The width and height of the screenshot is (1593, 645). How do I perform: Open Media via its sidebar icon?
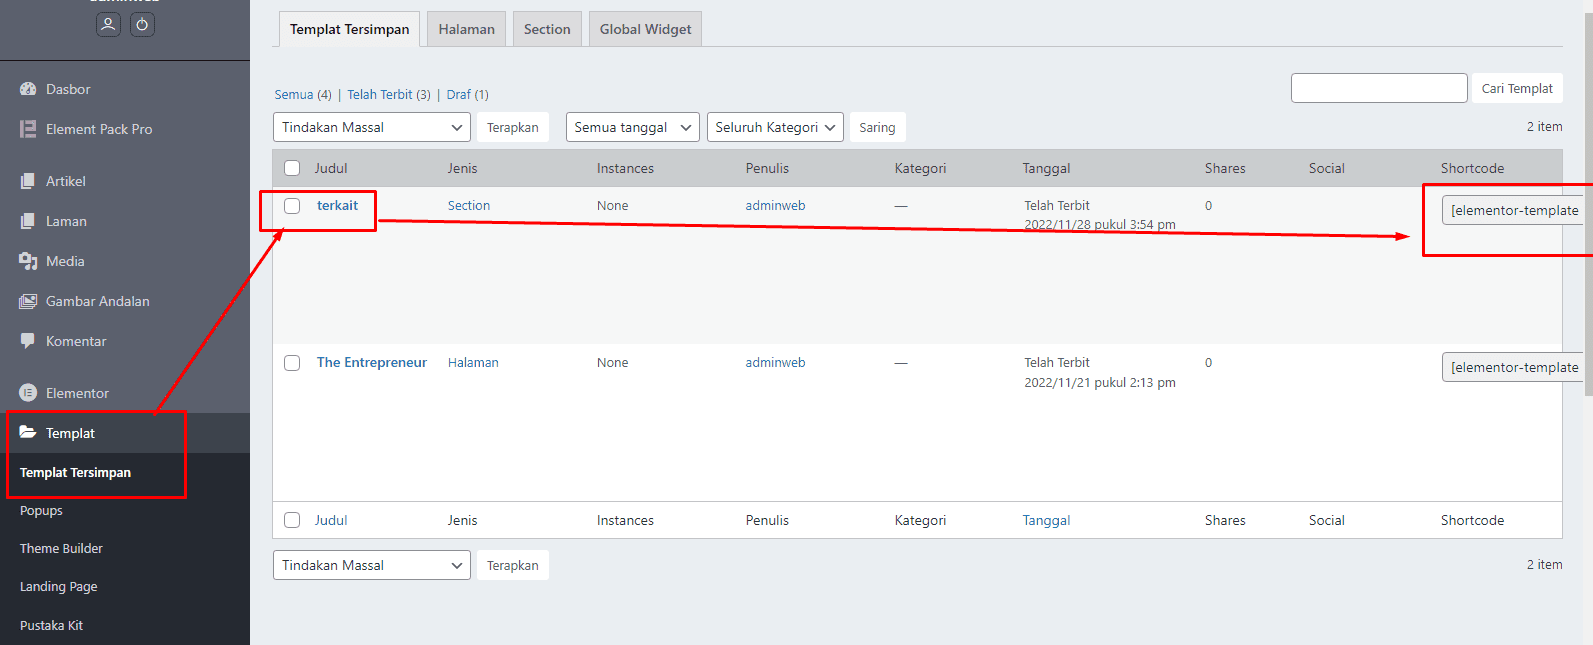coord(28,261)
